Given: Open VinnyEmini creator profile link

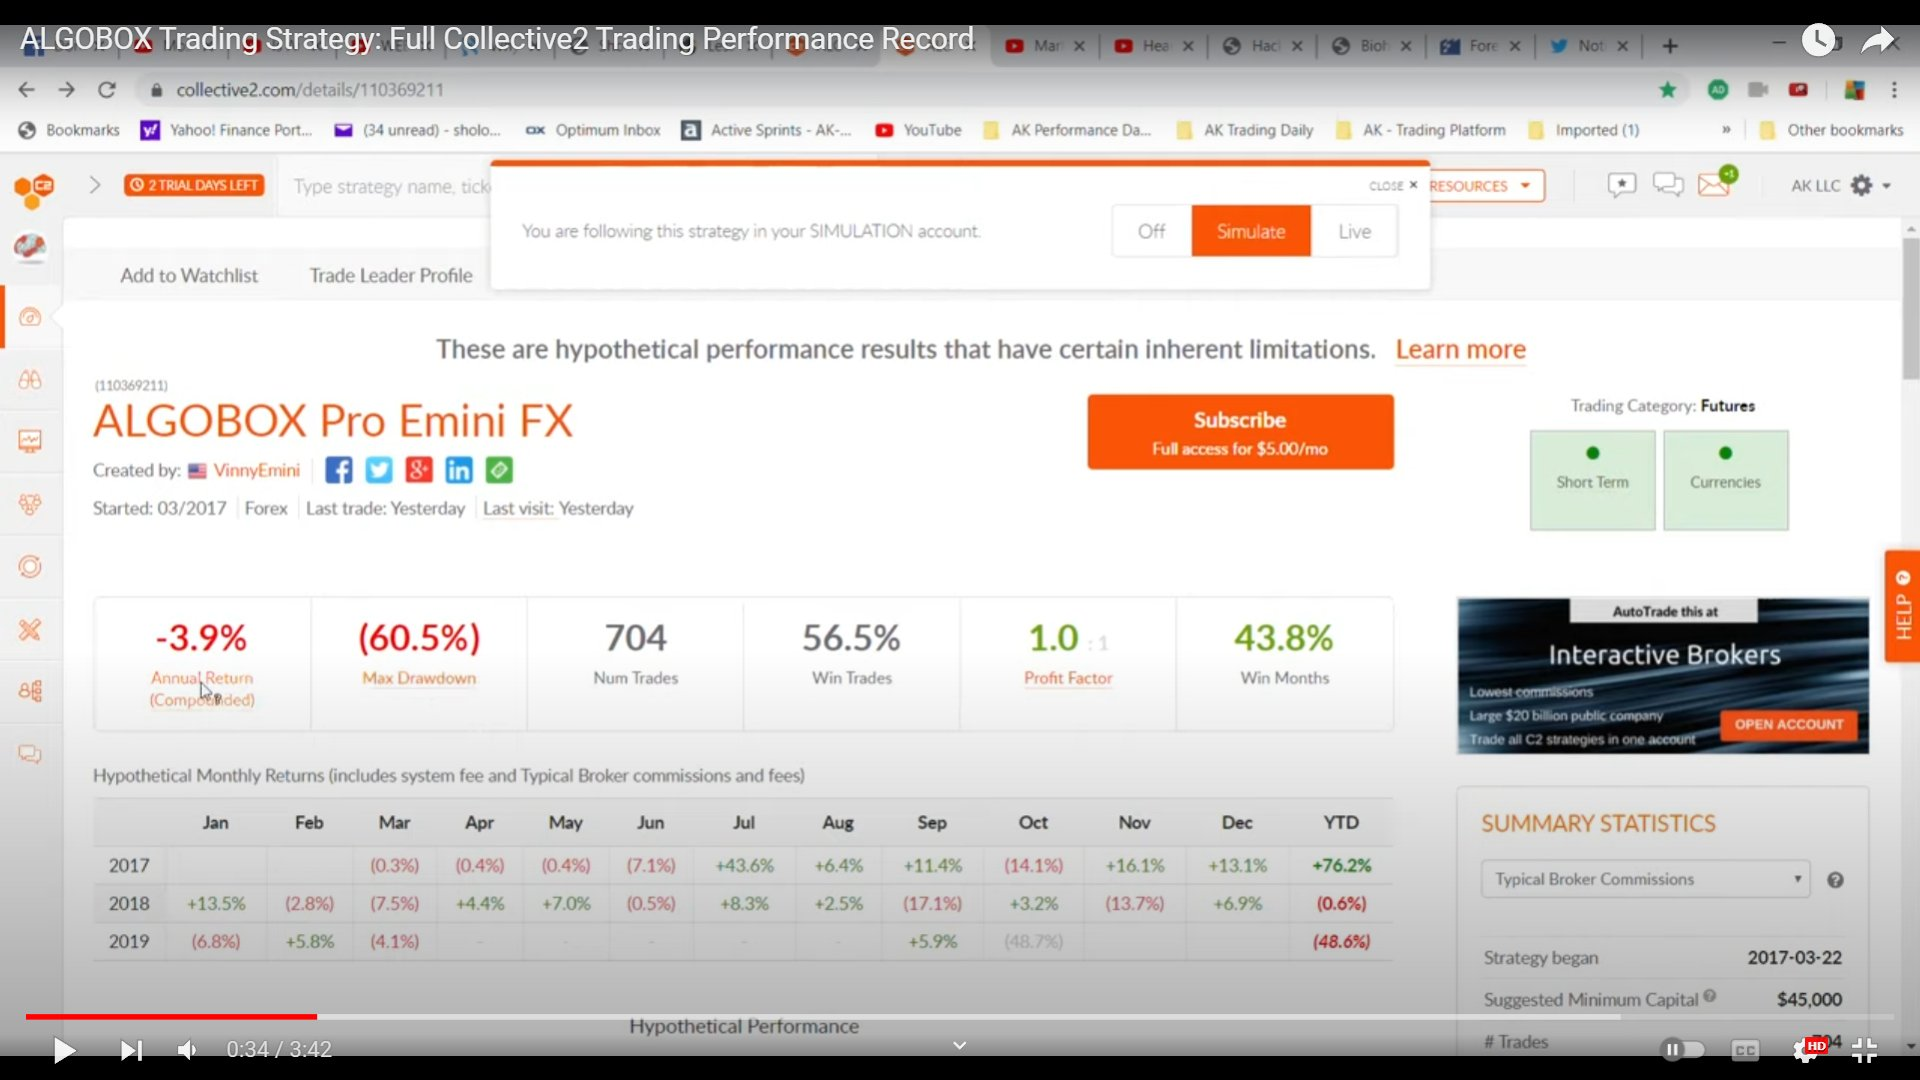Looking at the screenshot, I should [x=256, y=470].
